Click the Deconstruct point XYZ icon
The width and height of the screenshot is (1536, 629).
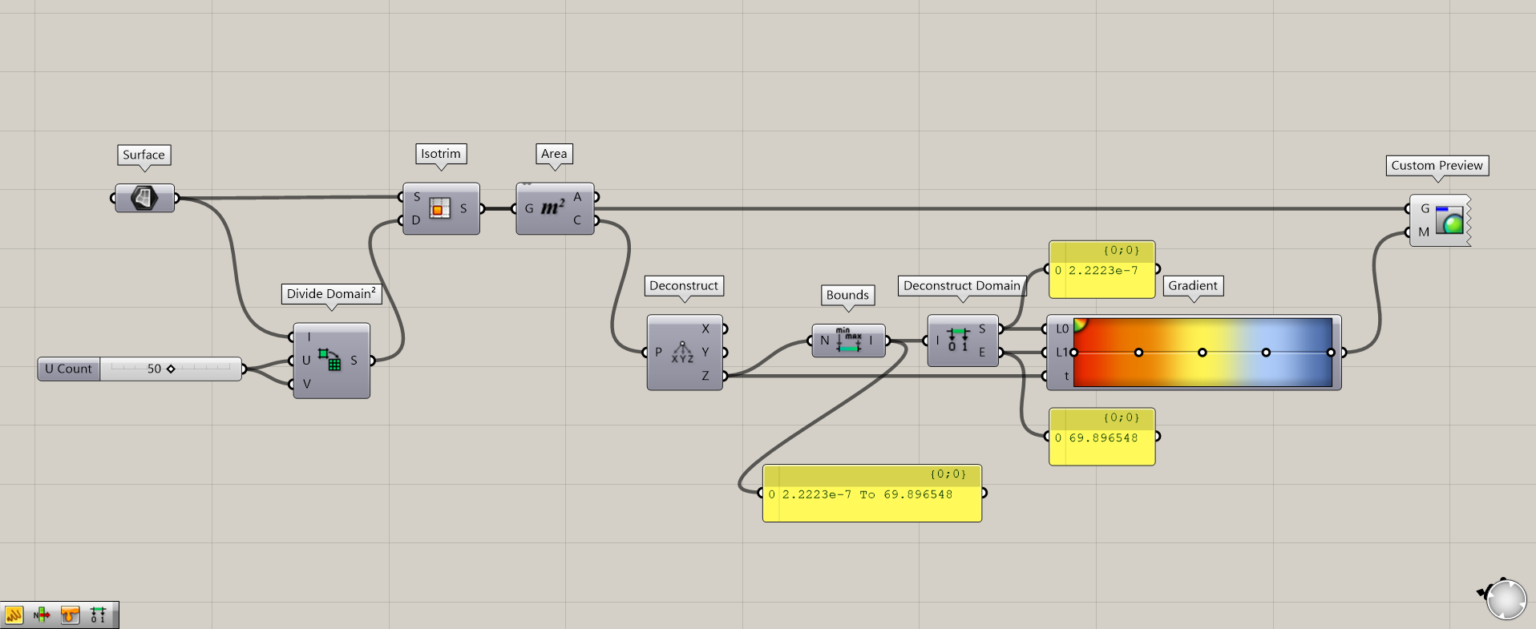click(682, 352)
